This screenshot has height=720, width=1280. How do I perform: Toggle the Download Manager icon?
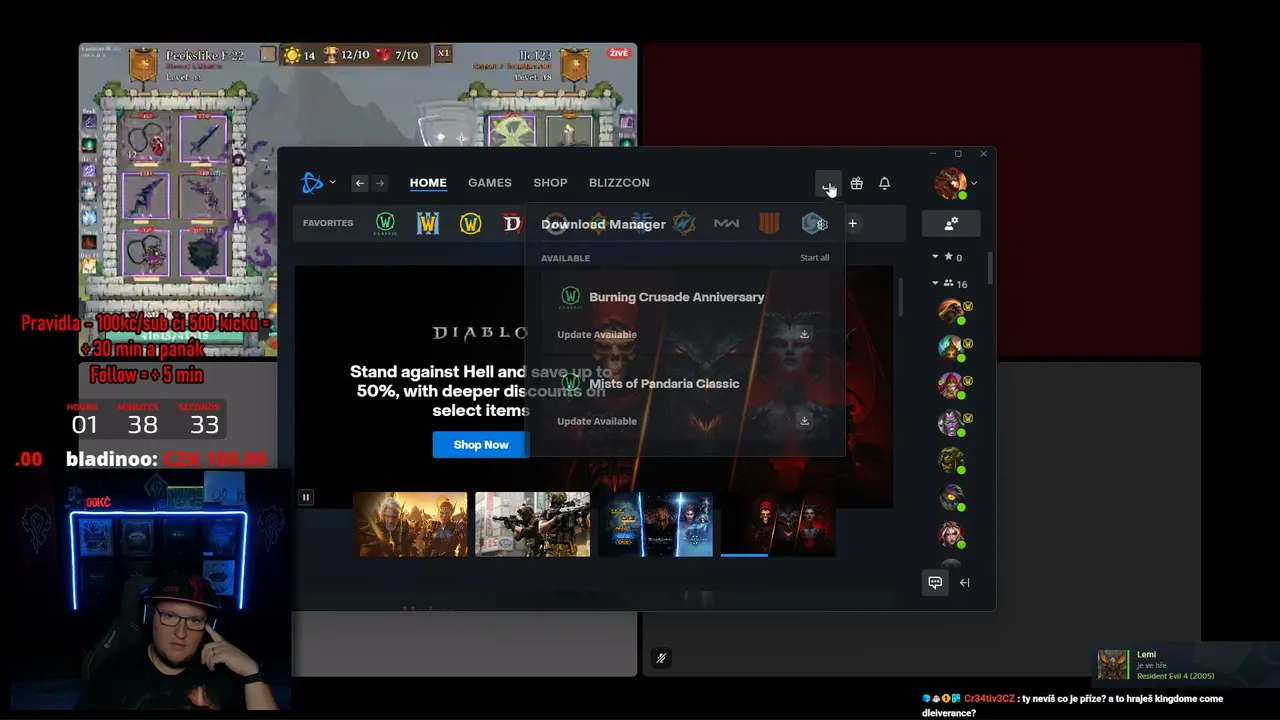coord(828,183)
